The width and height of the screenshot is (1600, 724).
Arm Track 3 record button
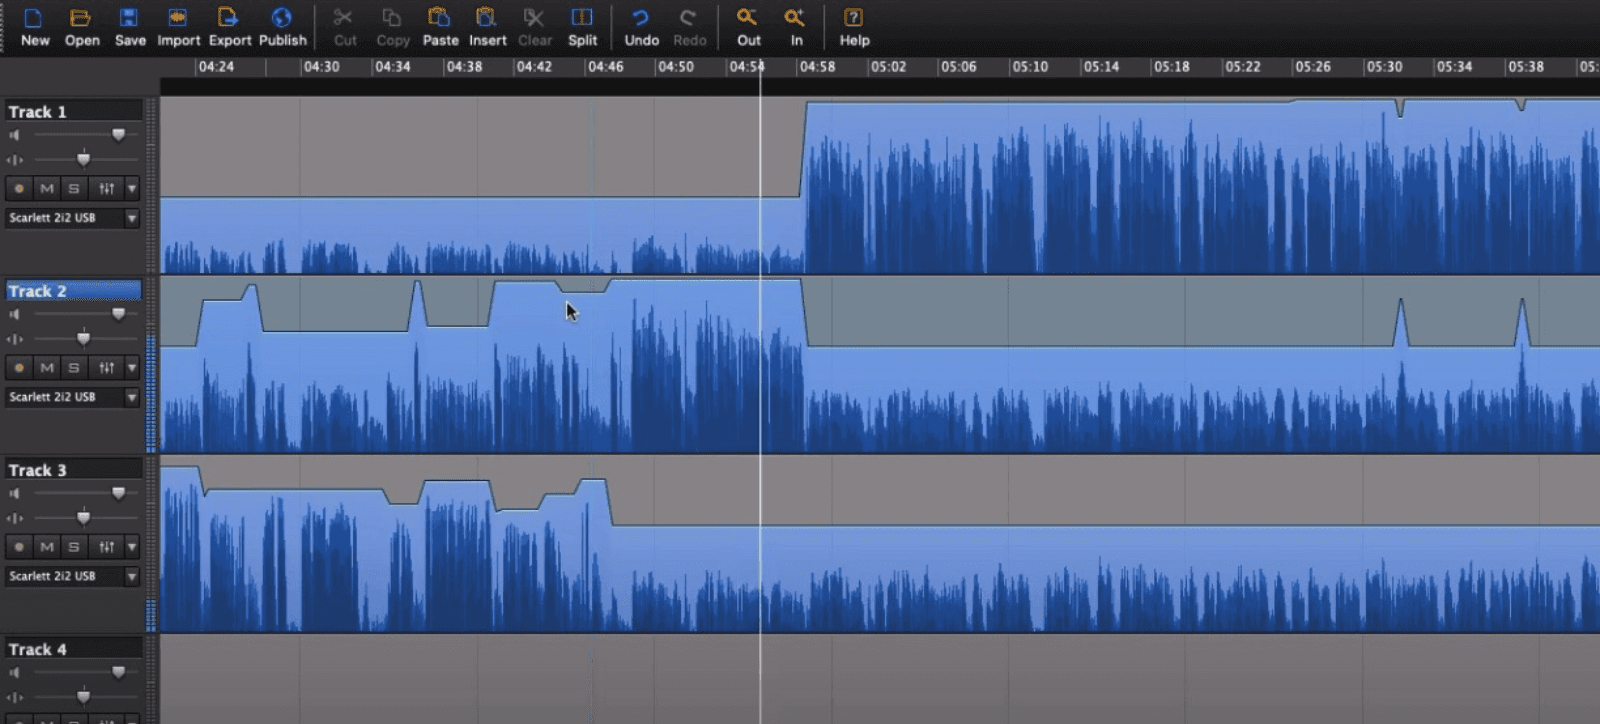tap(19, 547)
